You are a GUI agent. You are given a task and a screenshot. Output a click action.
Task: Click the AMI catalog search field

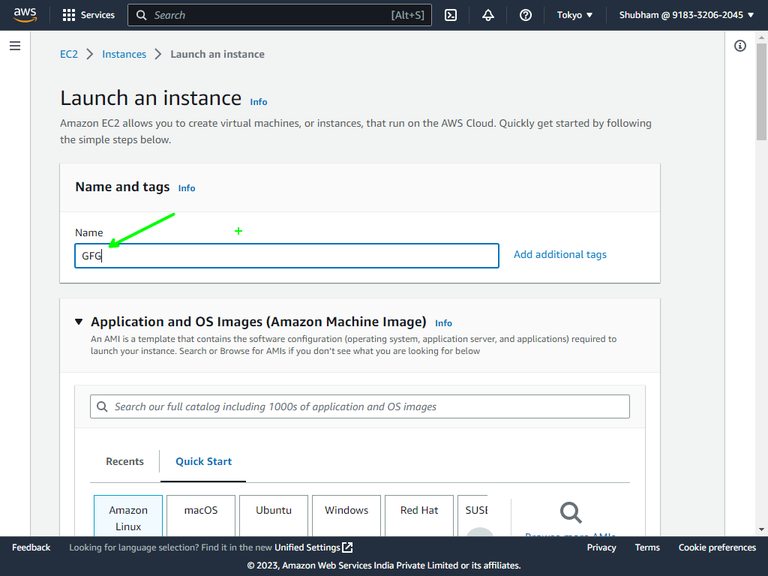click(360, 407)
